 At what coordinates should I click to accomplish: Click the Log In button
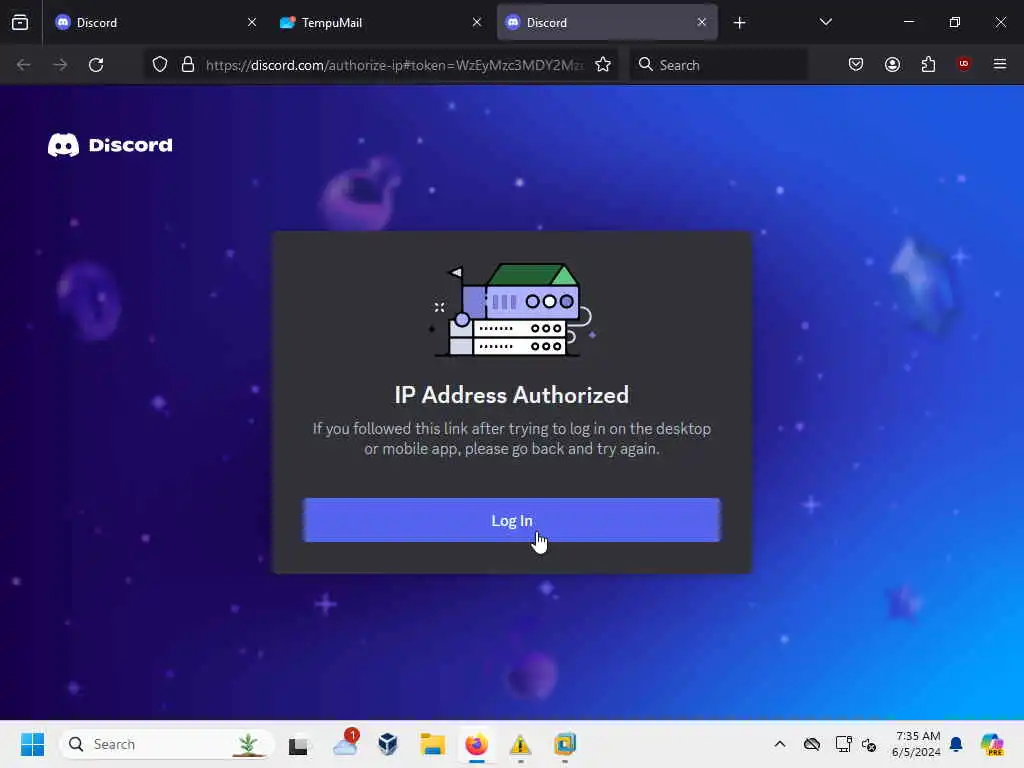click(x=511, y=520)
